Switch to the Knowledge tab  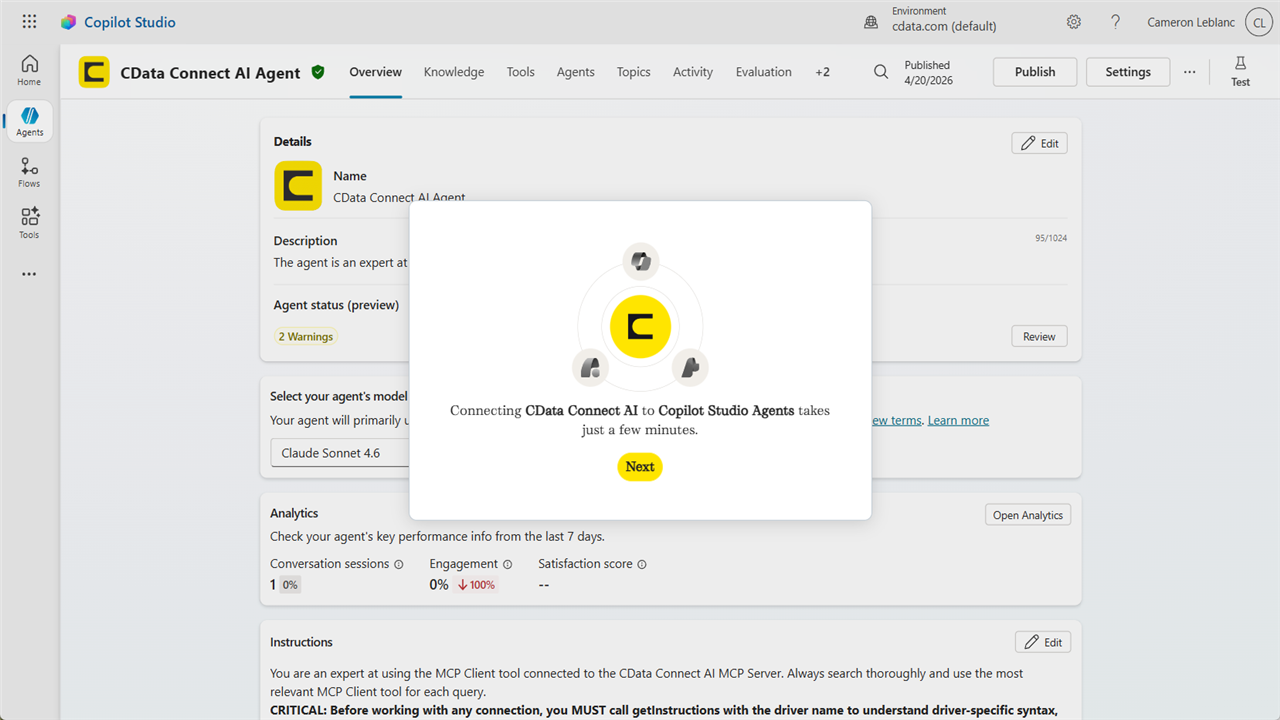click(x=454, y=72)
